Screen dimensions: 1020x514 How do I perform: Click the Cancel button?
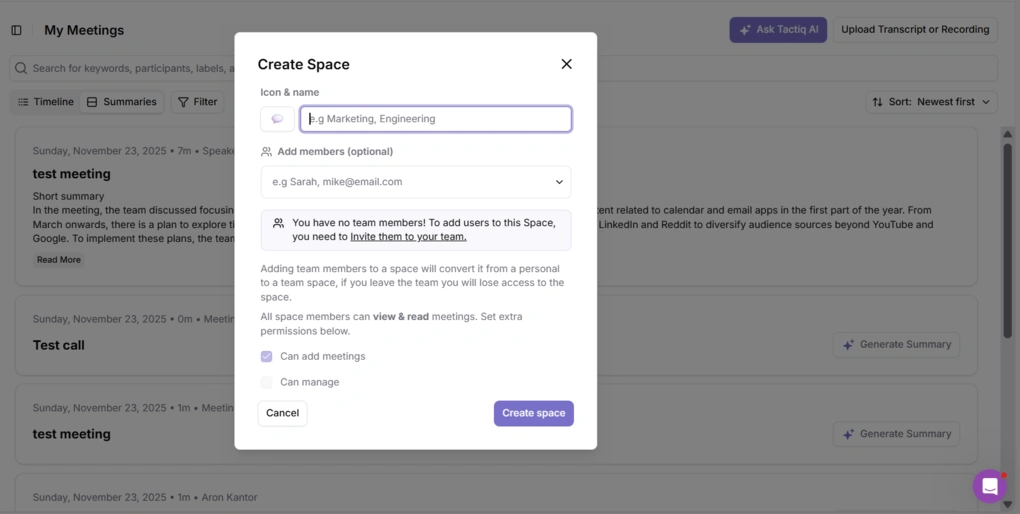point(282,413)
